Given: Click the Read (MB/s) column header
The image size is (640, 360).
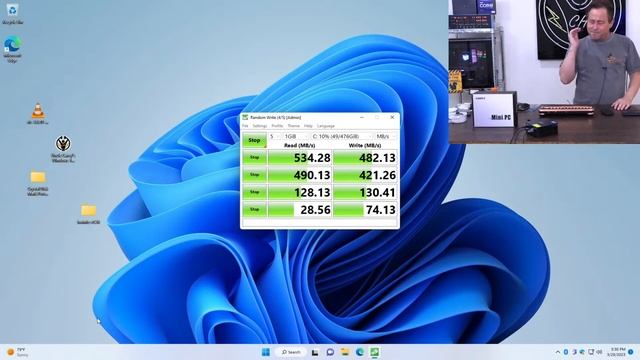Looking at the screenshot, I should coord(300,145).
